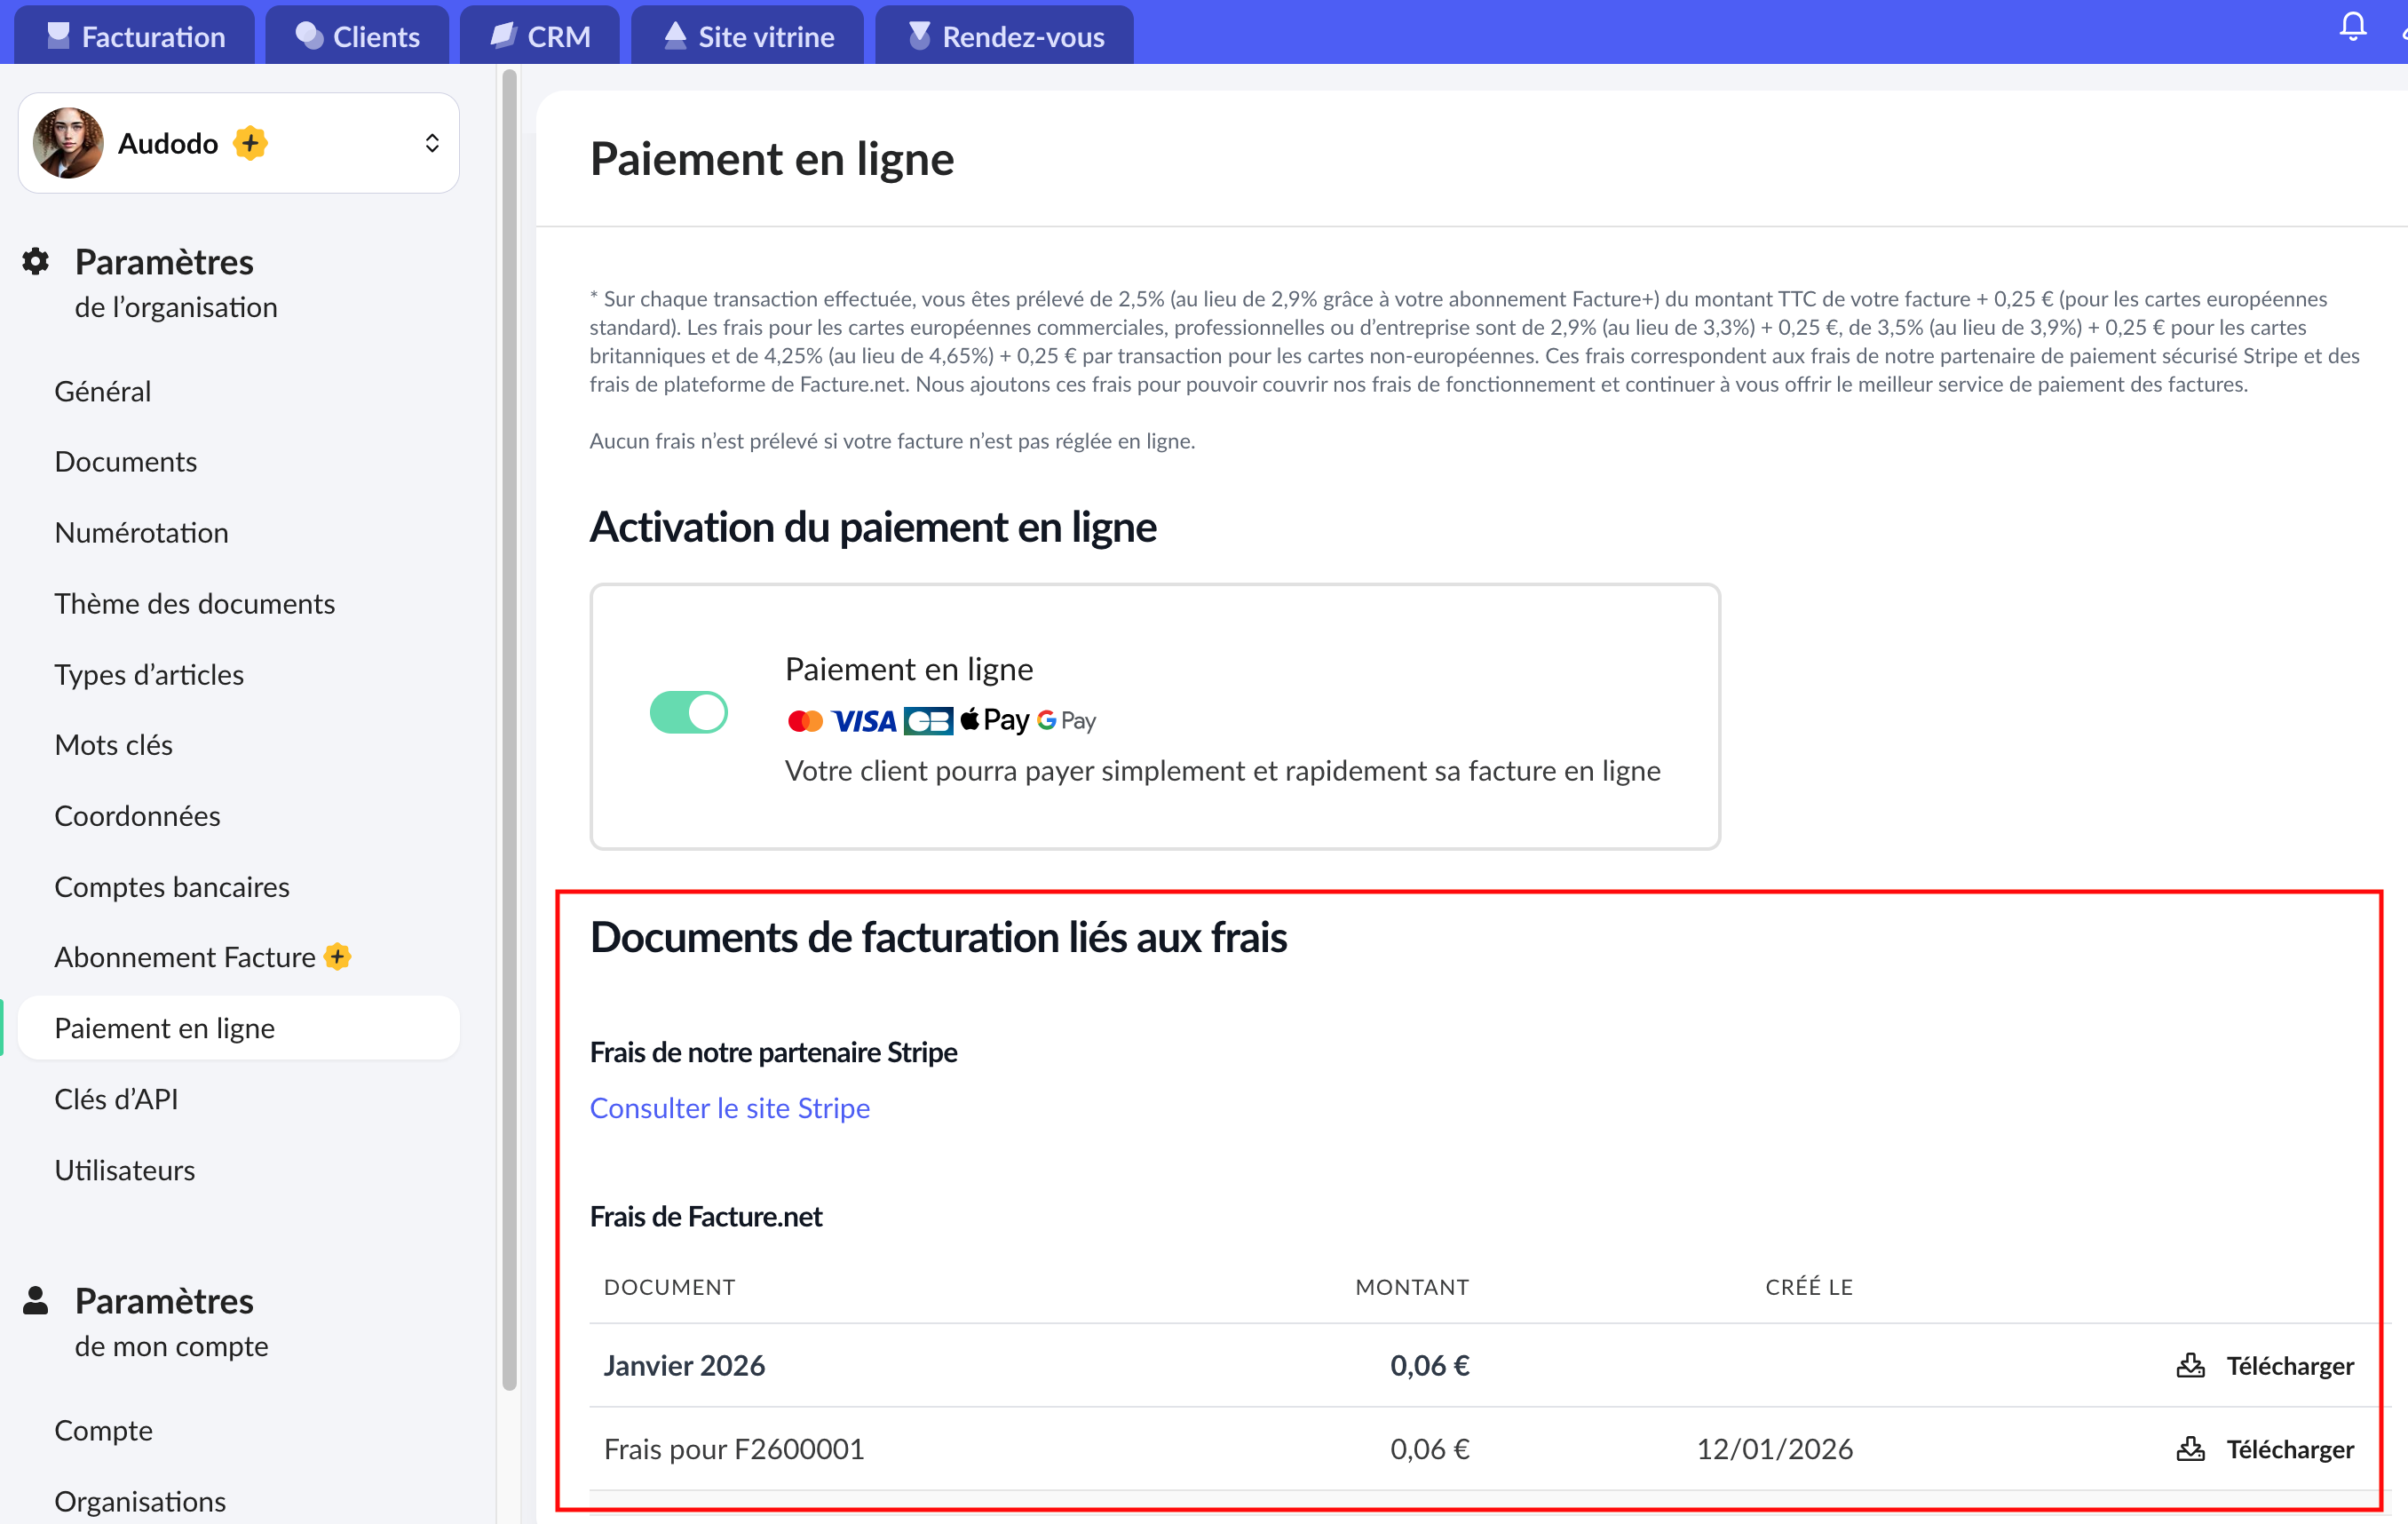2408x1524 pixels.
Task: Click the gear icon beside Paramètres
Action: click(36, 262)
